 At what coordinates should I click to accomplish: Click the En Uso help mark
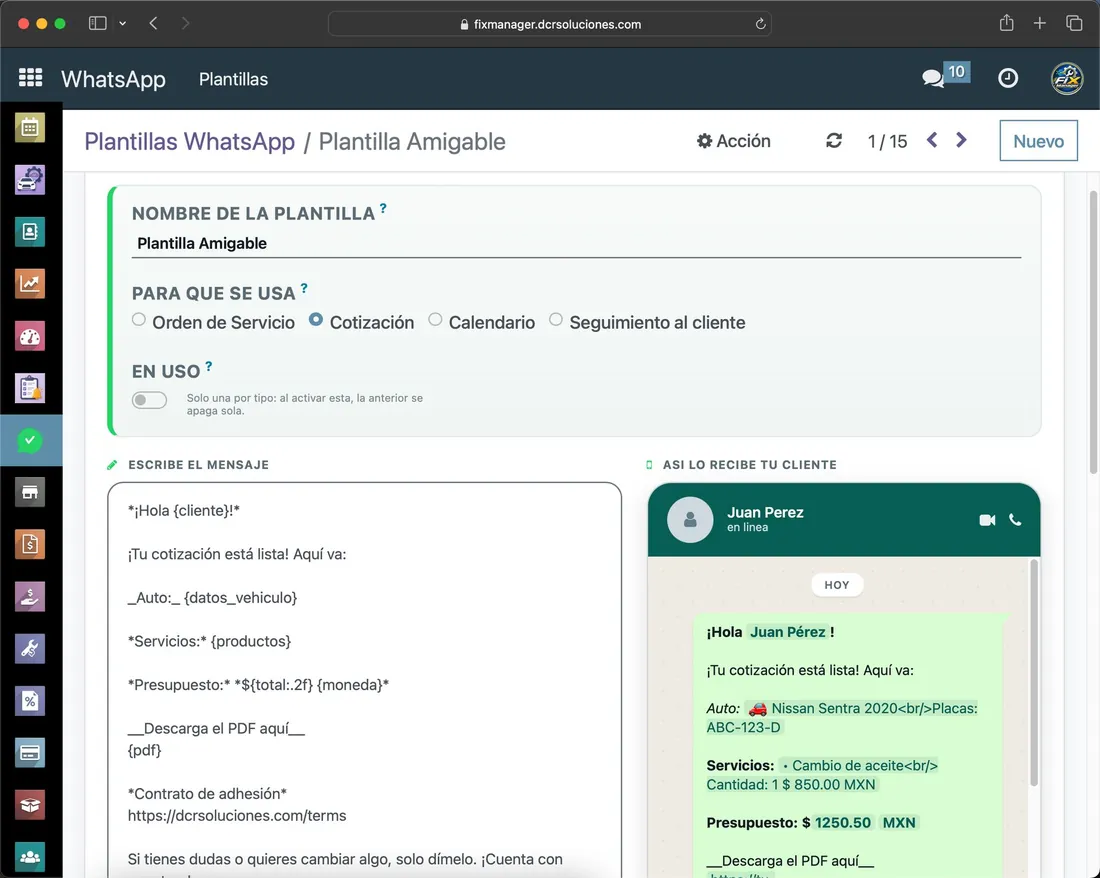208,366
